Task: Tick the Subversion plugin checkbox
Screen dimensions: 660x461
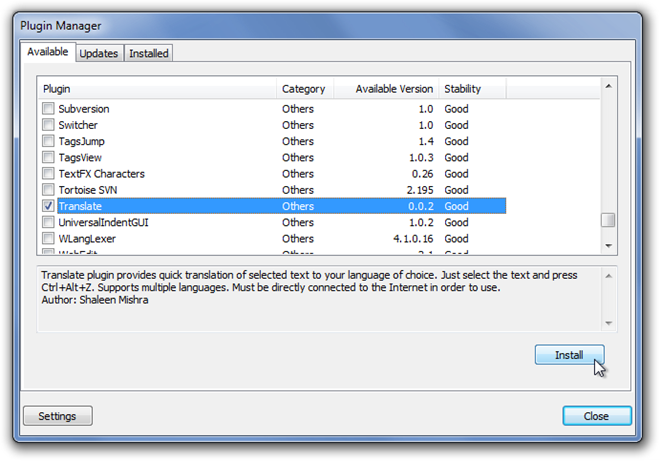Action: (48, 109)
